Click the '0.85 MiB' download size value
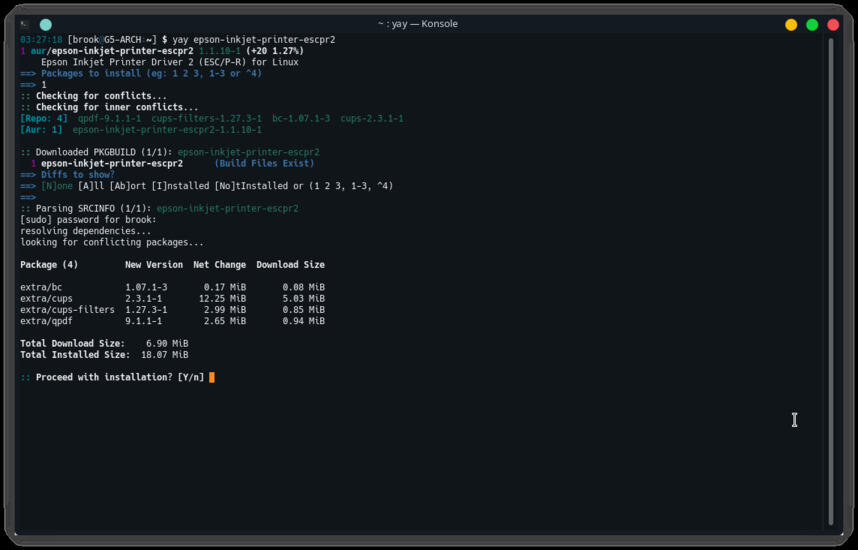This screenshot has height=550, width=858. [304, 310]
